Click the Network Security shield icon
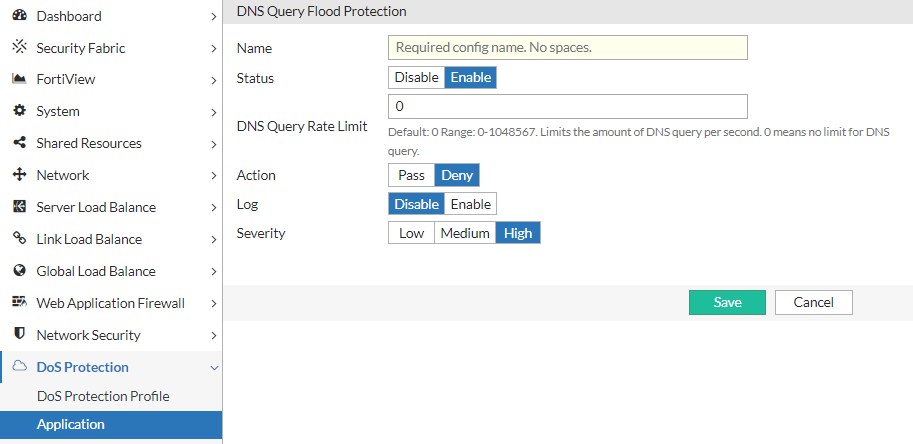 click(x=18, y=334)
